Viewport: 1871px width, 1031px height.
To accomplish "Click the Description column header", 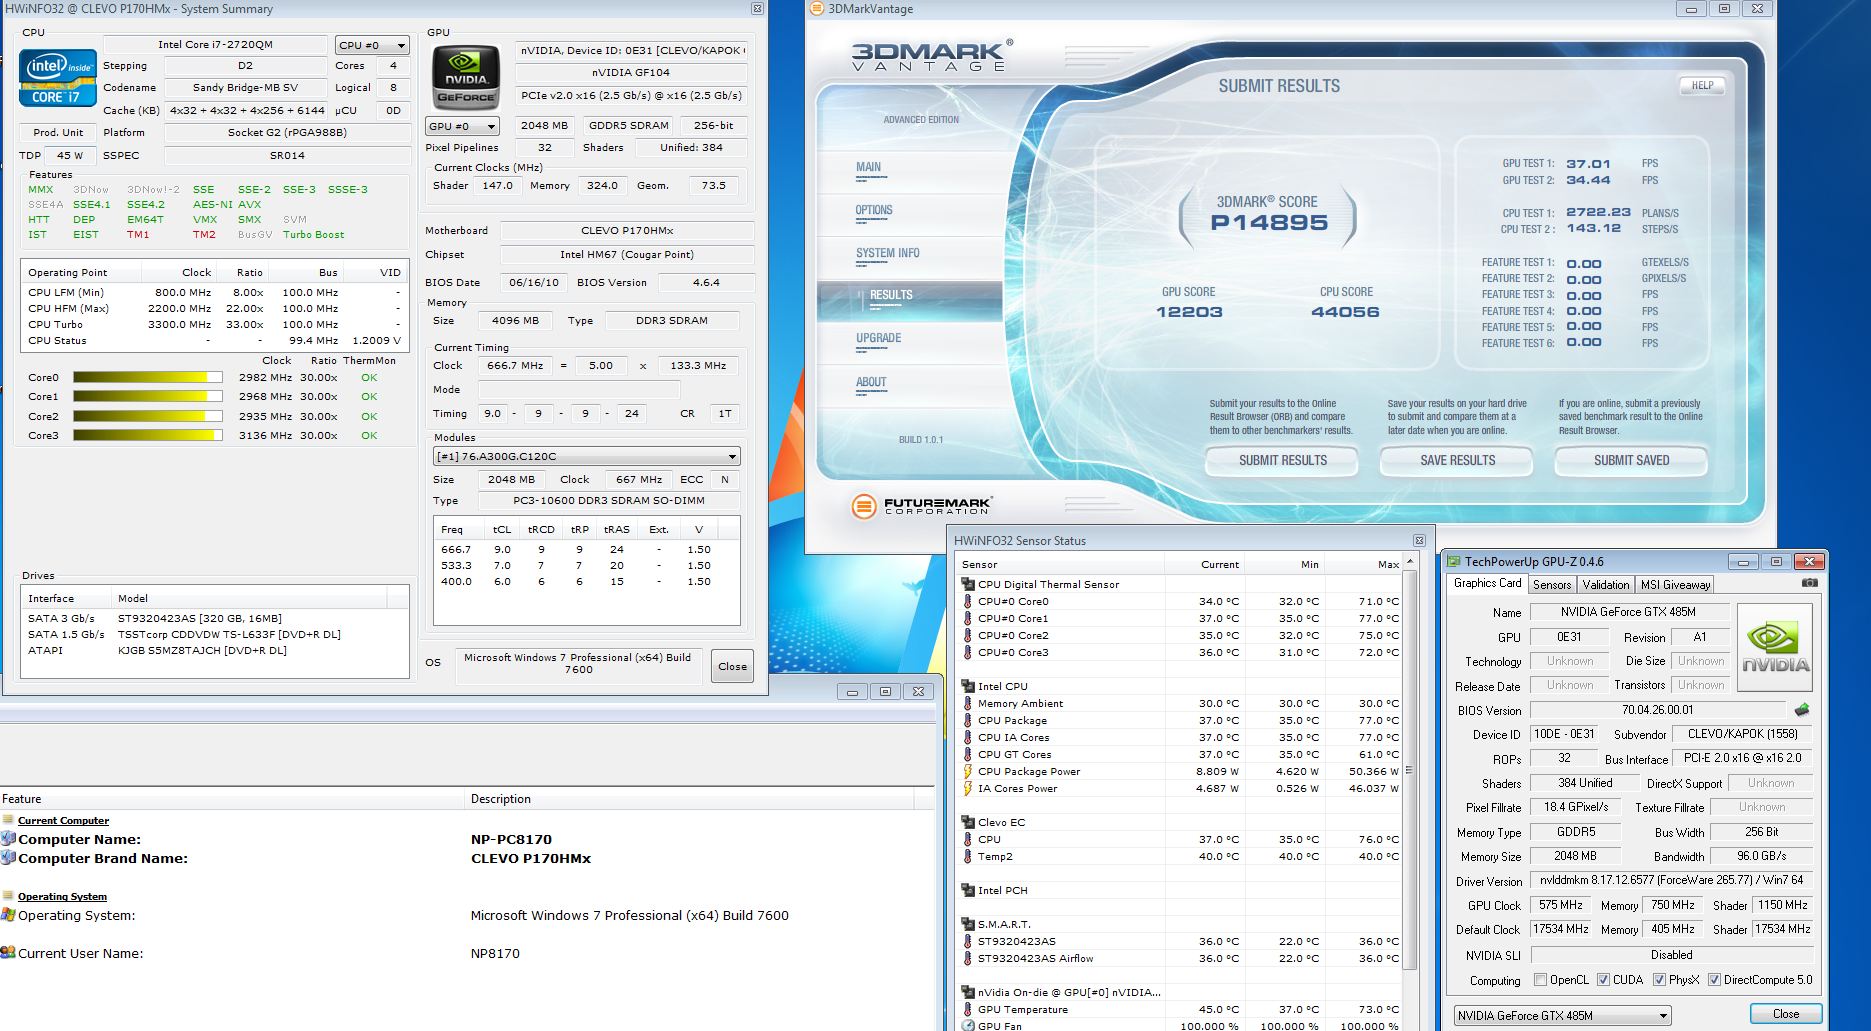I will [x=690, y=799].
